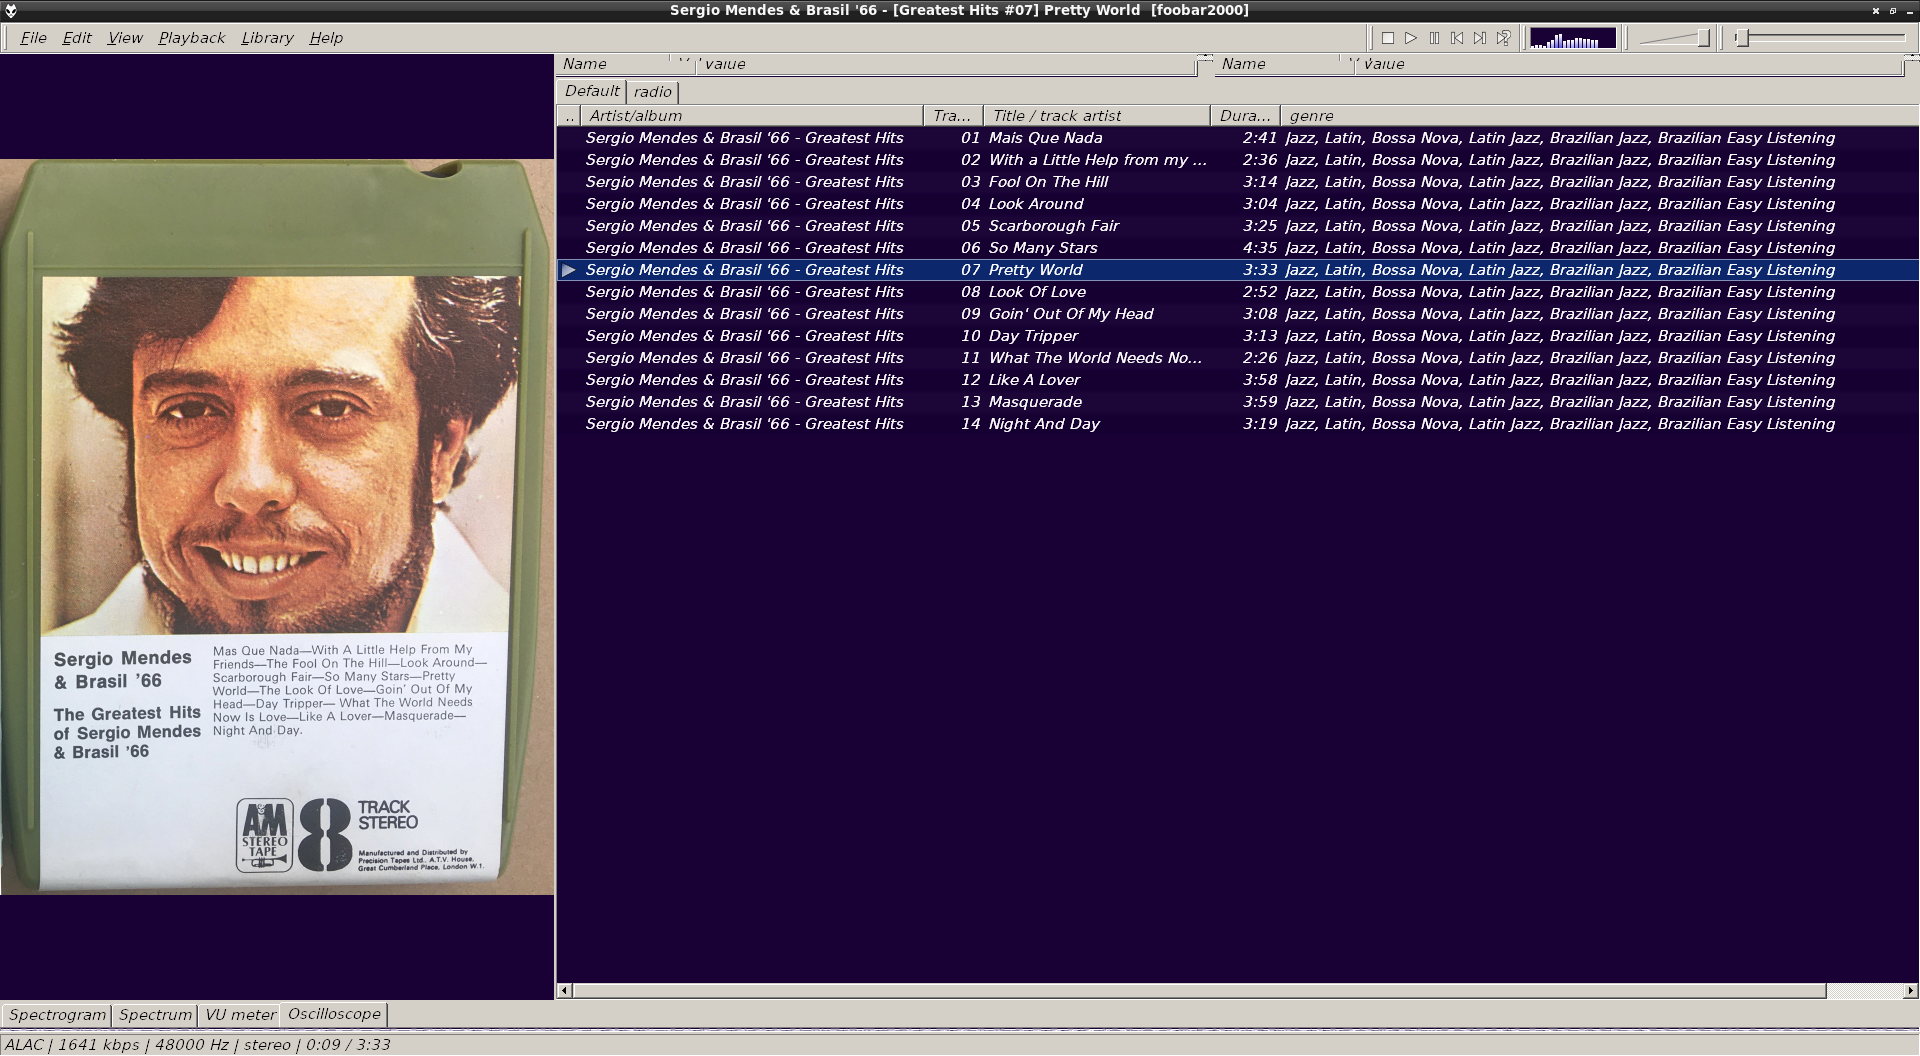Sort by Artist/album column header
The image size is (1920, 1056).
[x=752, y=116]
